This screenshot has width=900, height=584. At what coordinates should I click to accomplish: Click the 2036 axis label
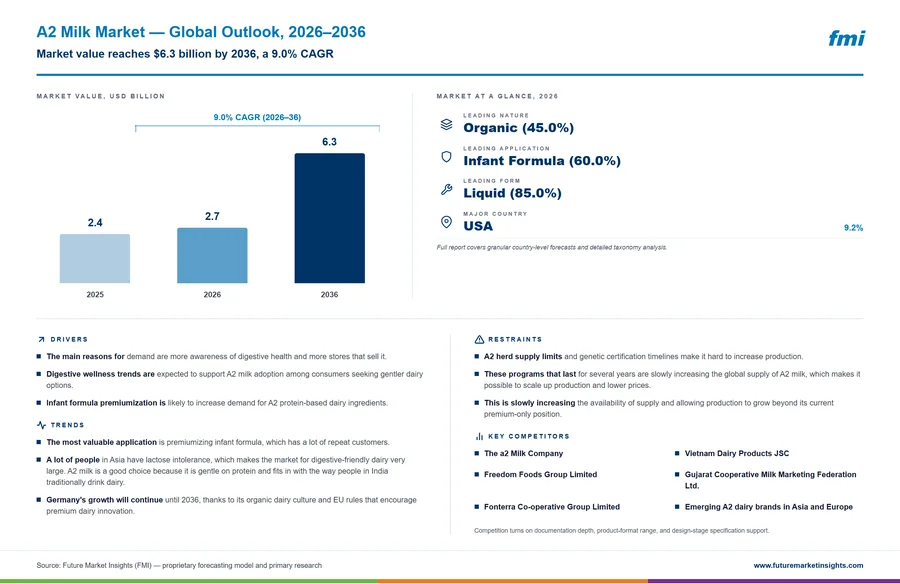click(x=329, y=295)
